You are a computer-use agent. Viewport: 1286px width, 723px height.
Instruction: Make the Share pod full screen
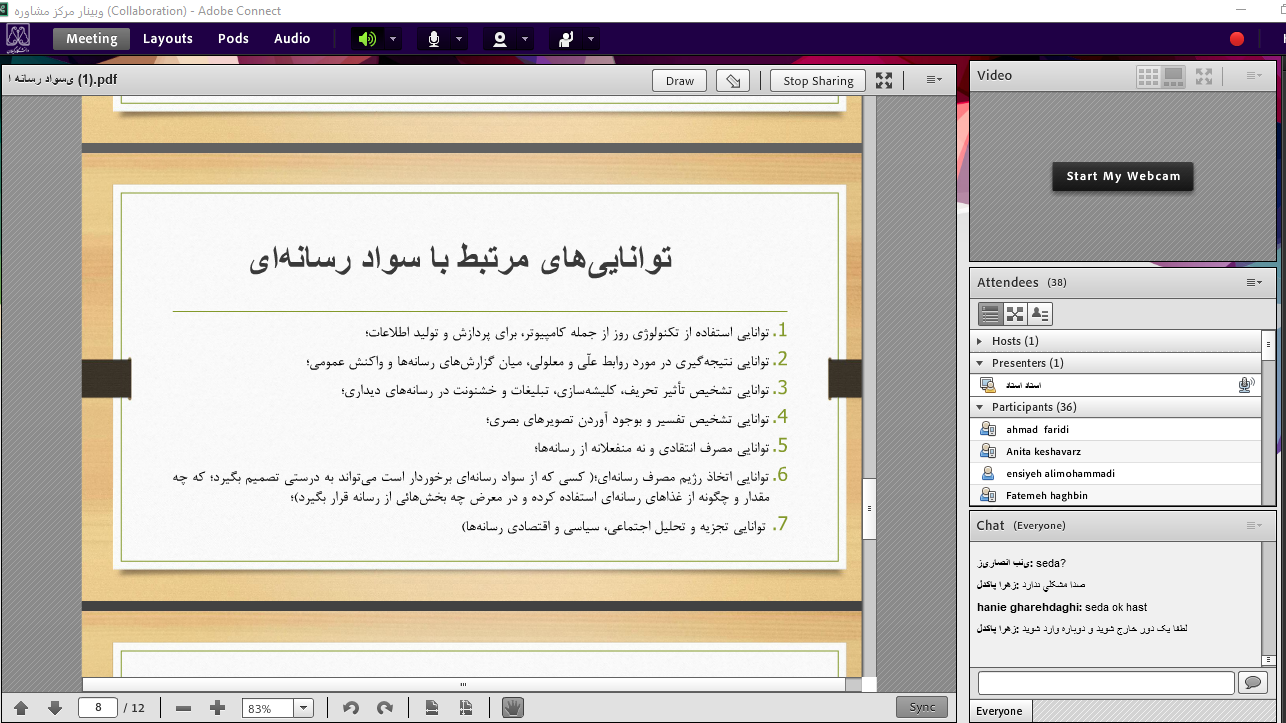(884, 81)
